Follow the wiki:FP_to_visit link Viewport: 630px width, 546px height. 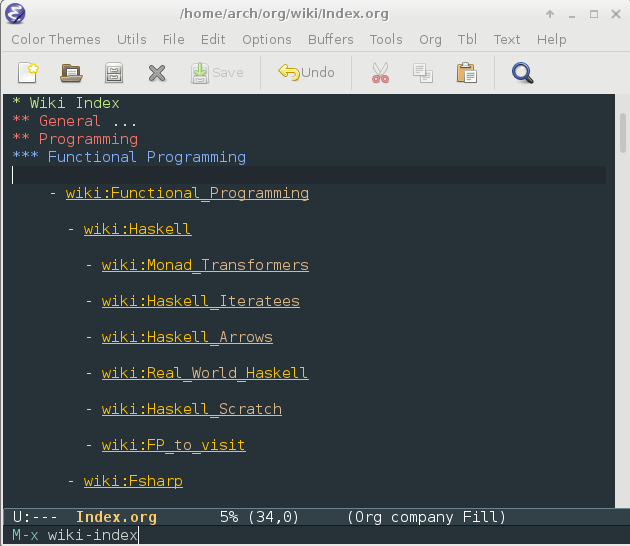174,445
